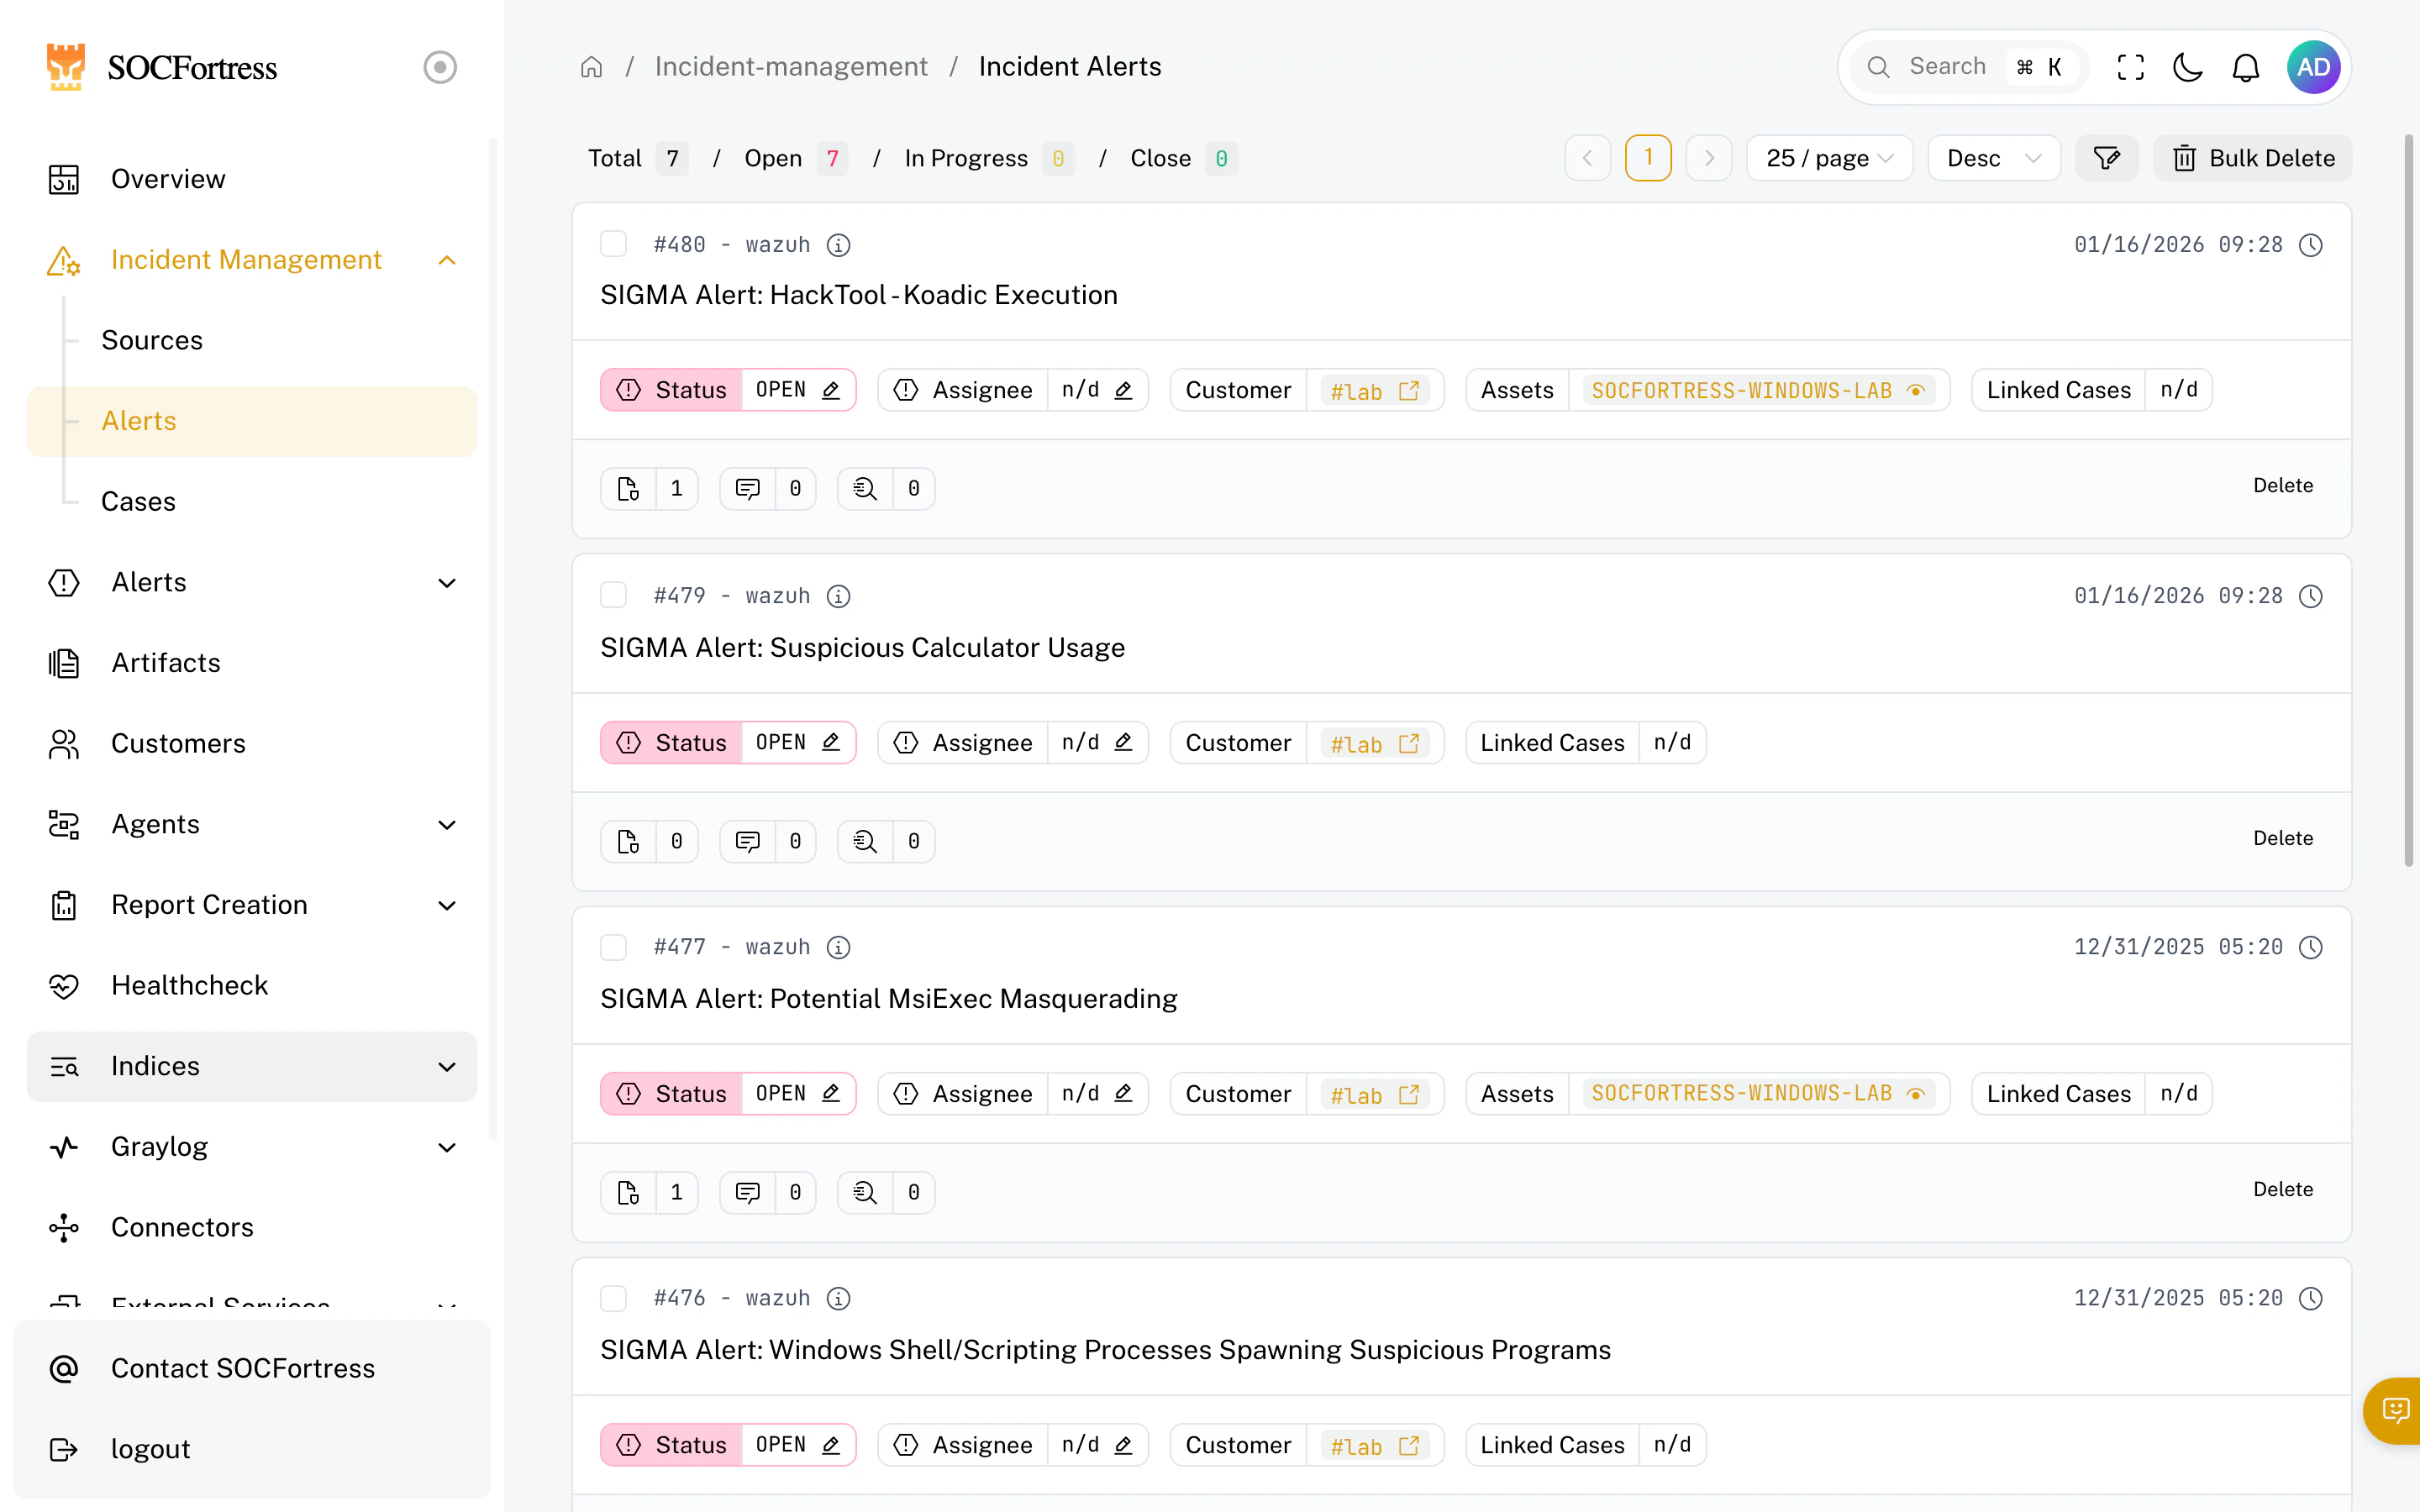Show info for alert #480
The image size is (2420, 1512).
[838, 245]
